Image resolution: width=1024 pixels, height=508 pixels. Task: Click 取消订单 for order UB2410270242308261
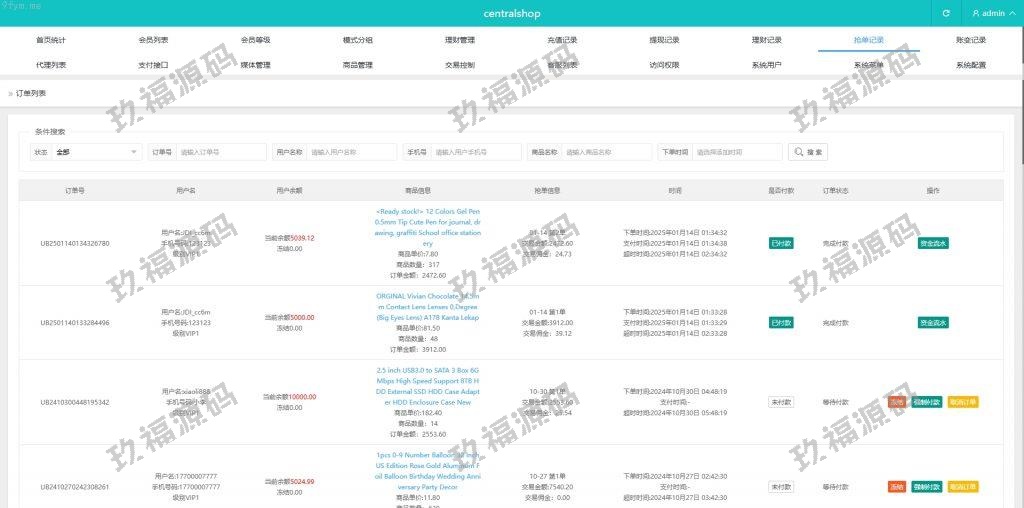[962, 487]
